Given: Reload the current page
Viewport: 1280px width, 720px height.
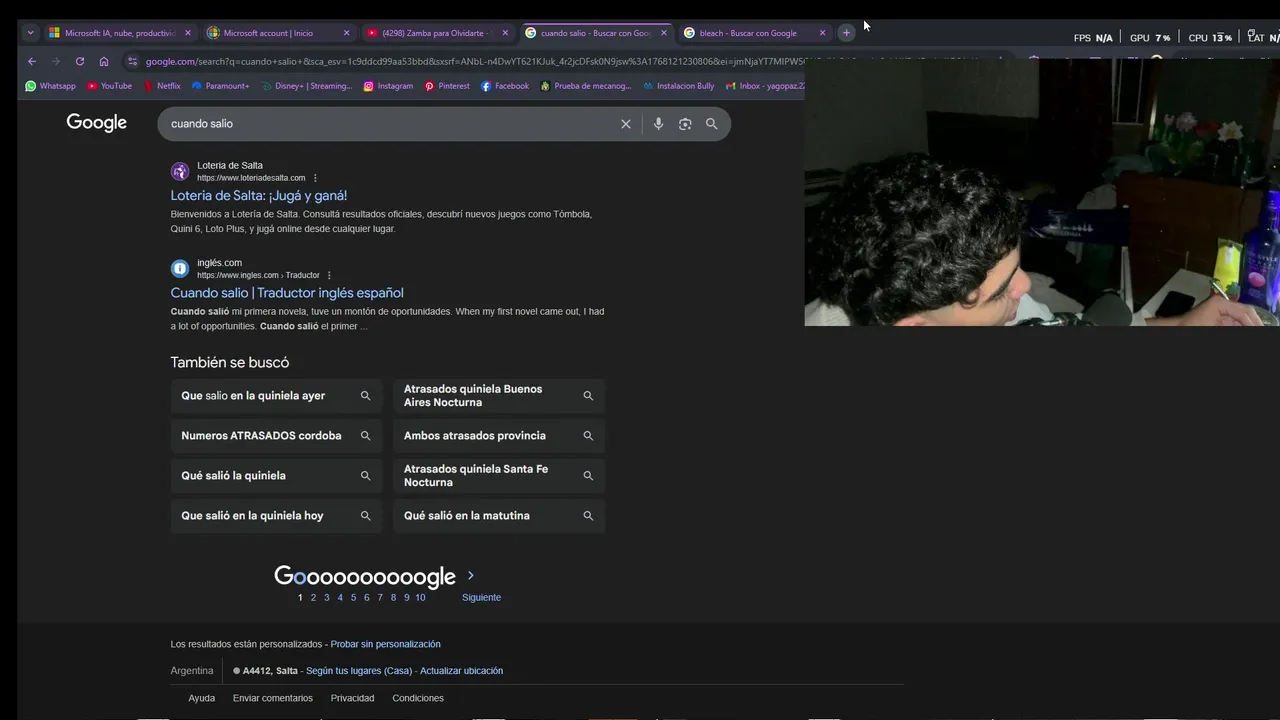Looking at the screenshot, I should tap(80, 61).
